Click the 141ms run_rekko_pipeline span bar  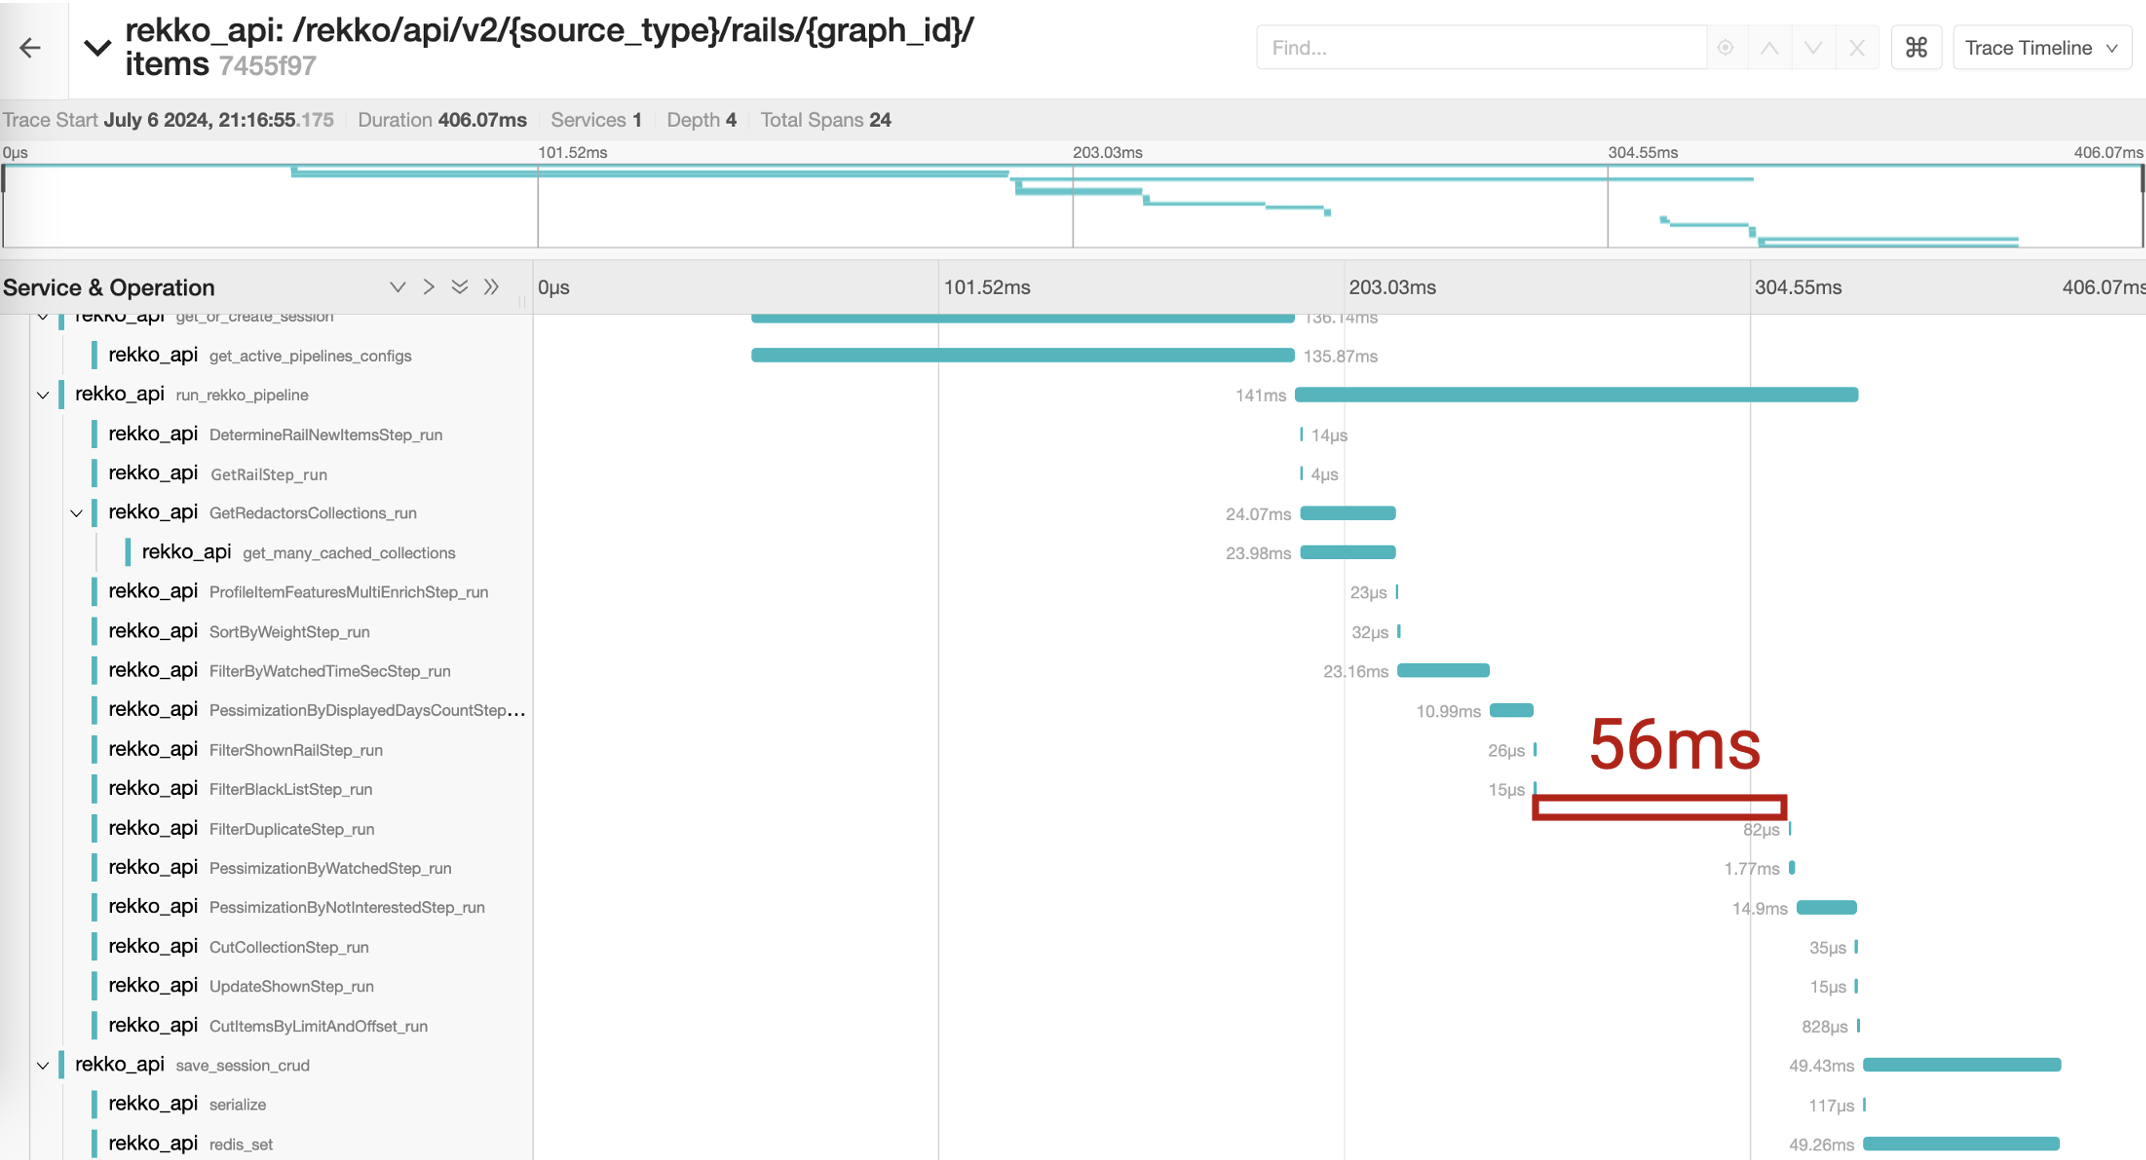(1576, 395)
